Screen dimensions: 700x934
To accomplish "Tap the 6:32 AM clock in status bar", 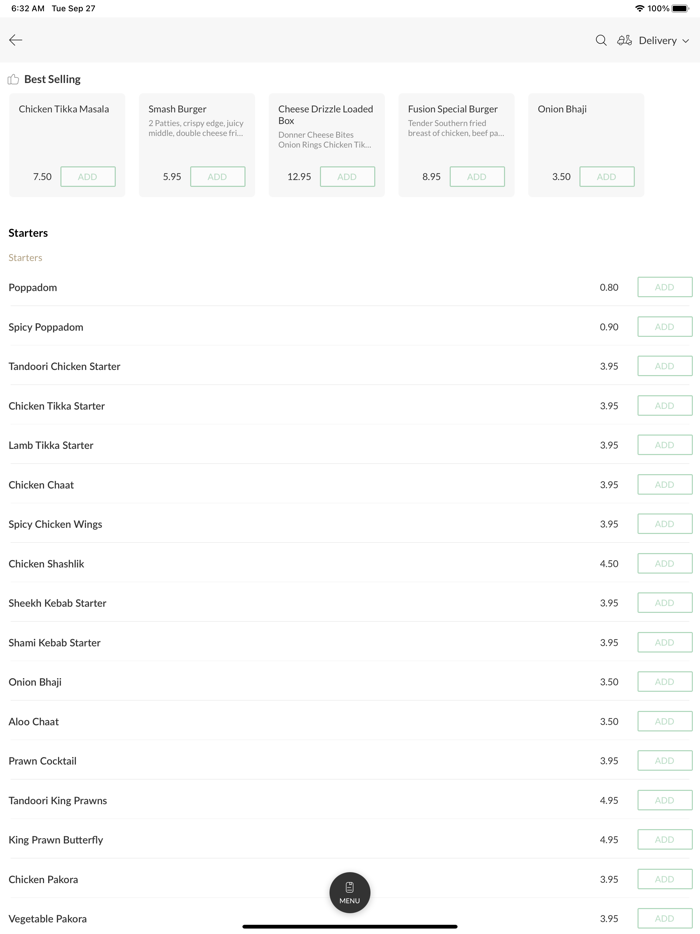I will point(28,8).
